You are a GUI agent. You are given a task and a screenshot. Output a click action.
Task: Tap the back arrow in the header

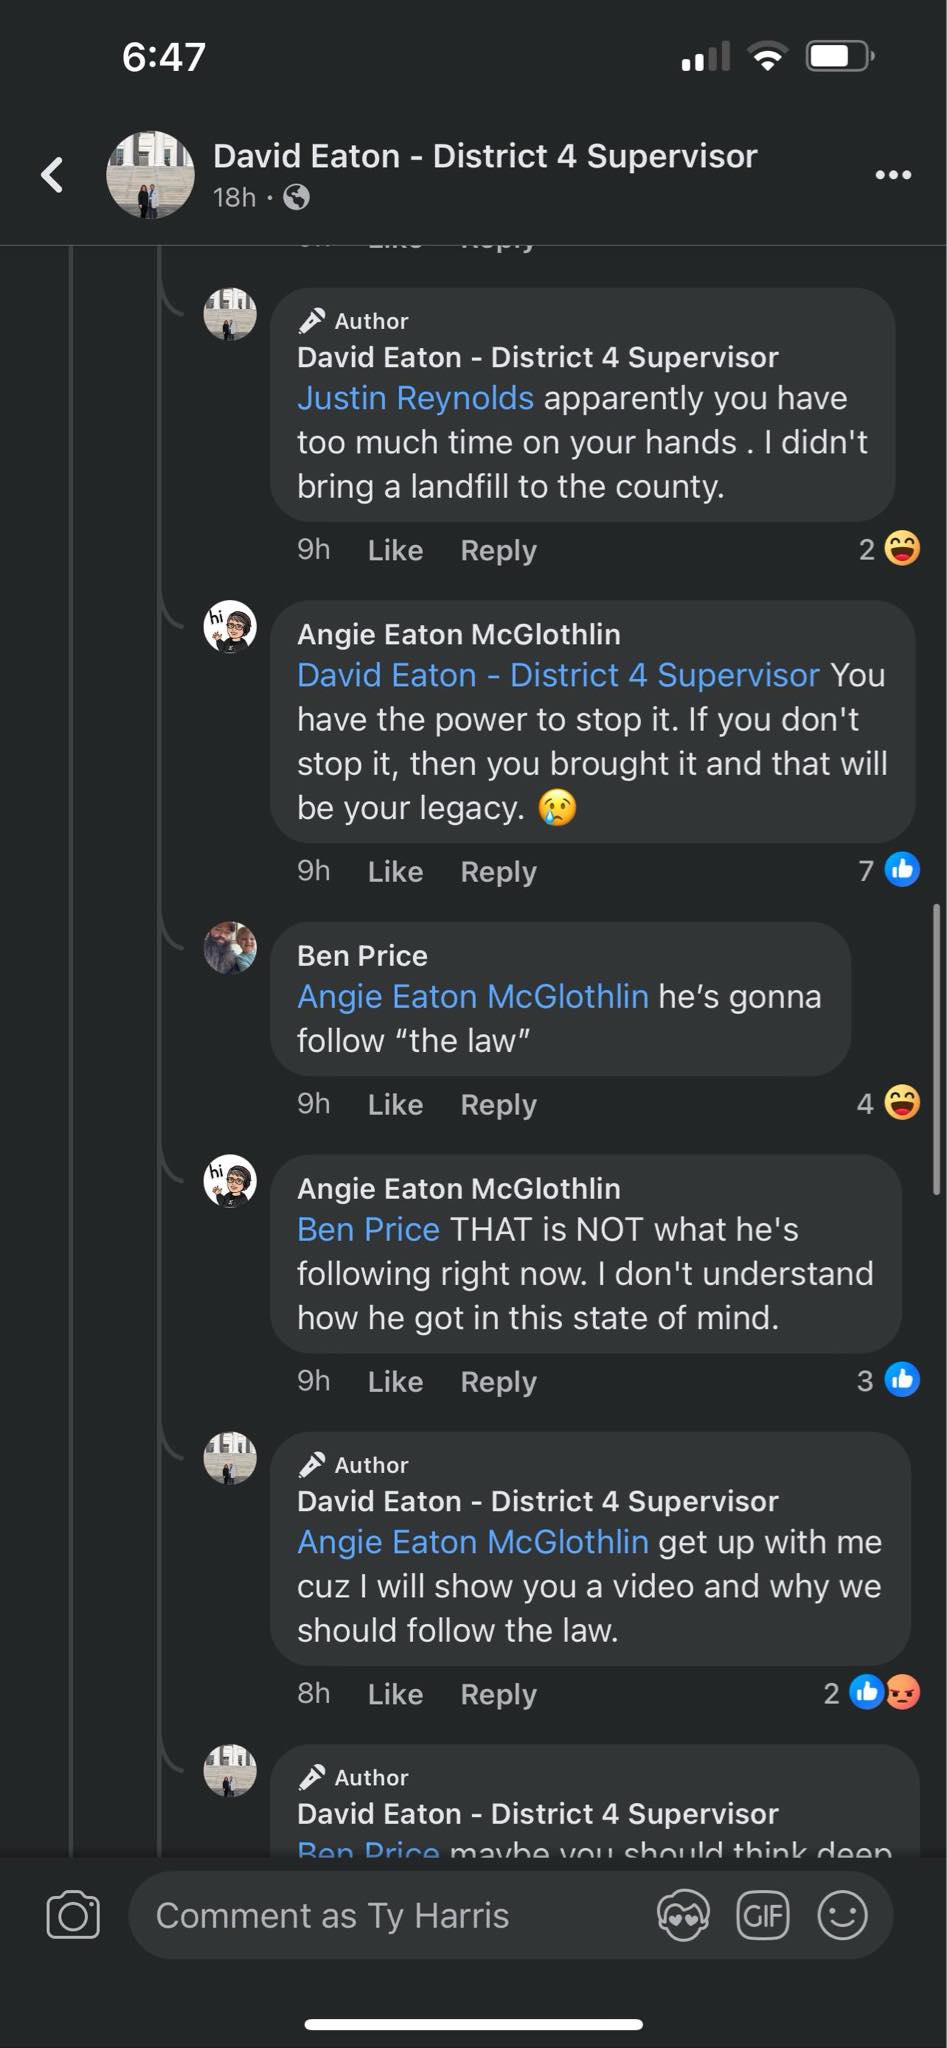53,175
